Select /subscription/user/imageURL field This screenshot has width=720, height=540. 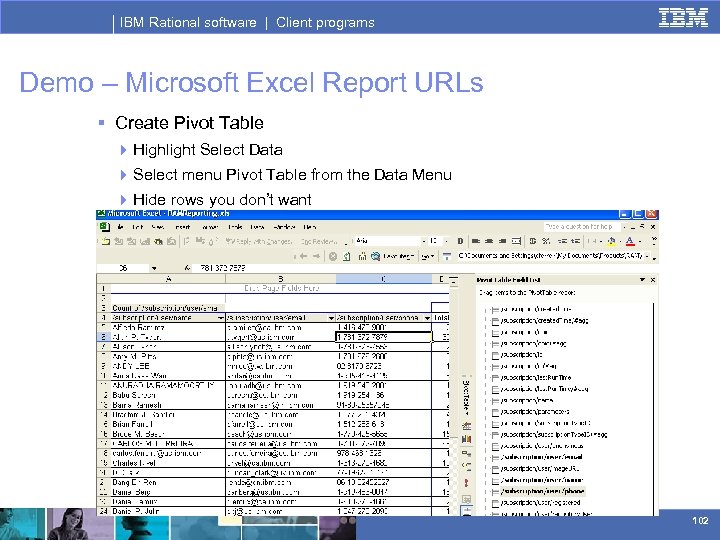click(x=540, y=468)
